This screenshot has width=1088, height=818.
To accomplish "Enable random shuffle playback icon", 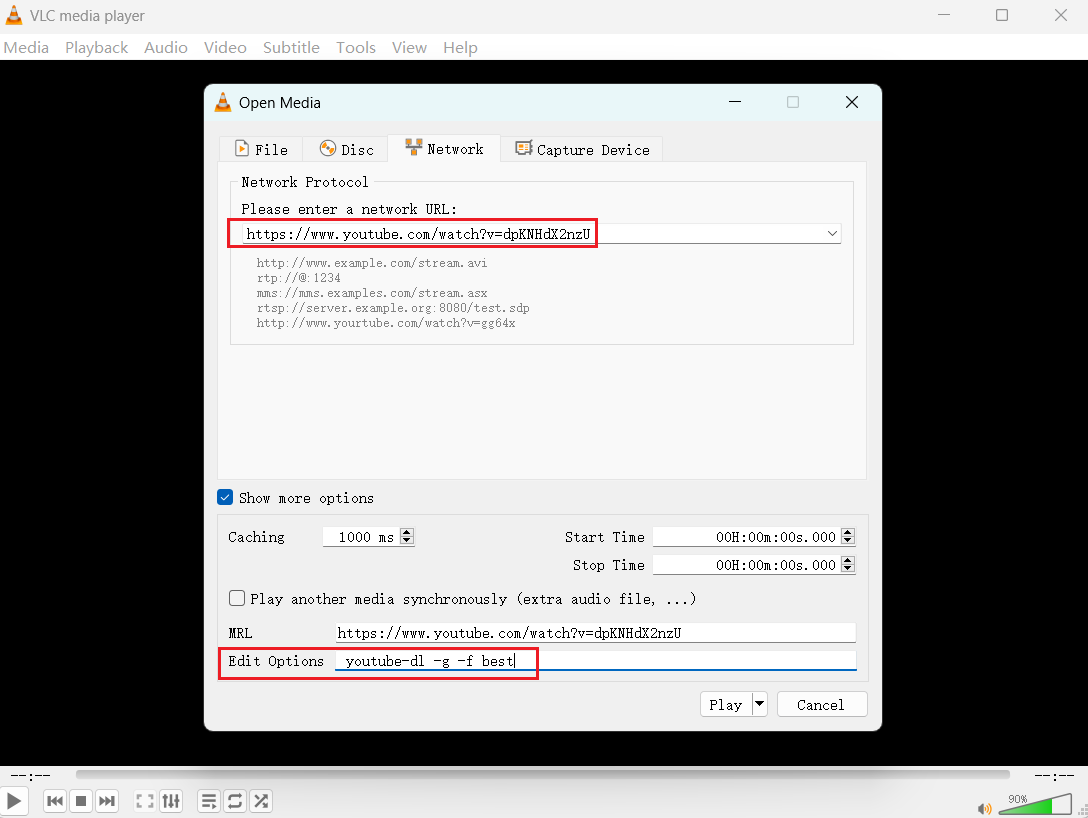I will 261,801.
